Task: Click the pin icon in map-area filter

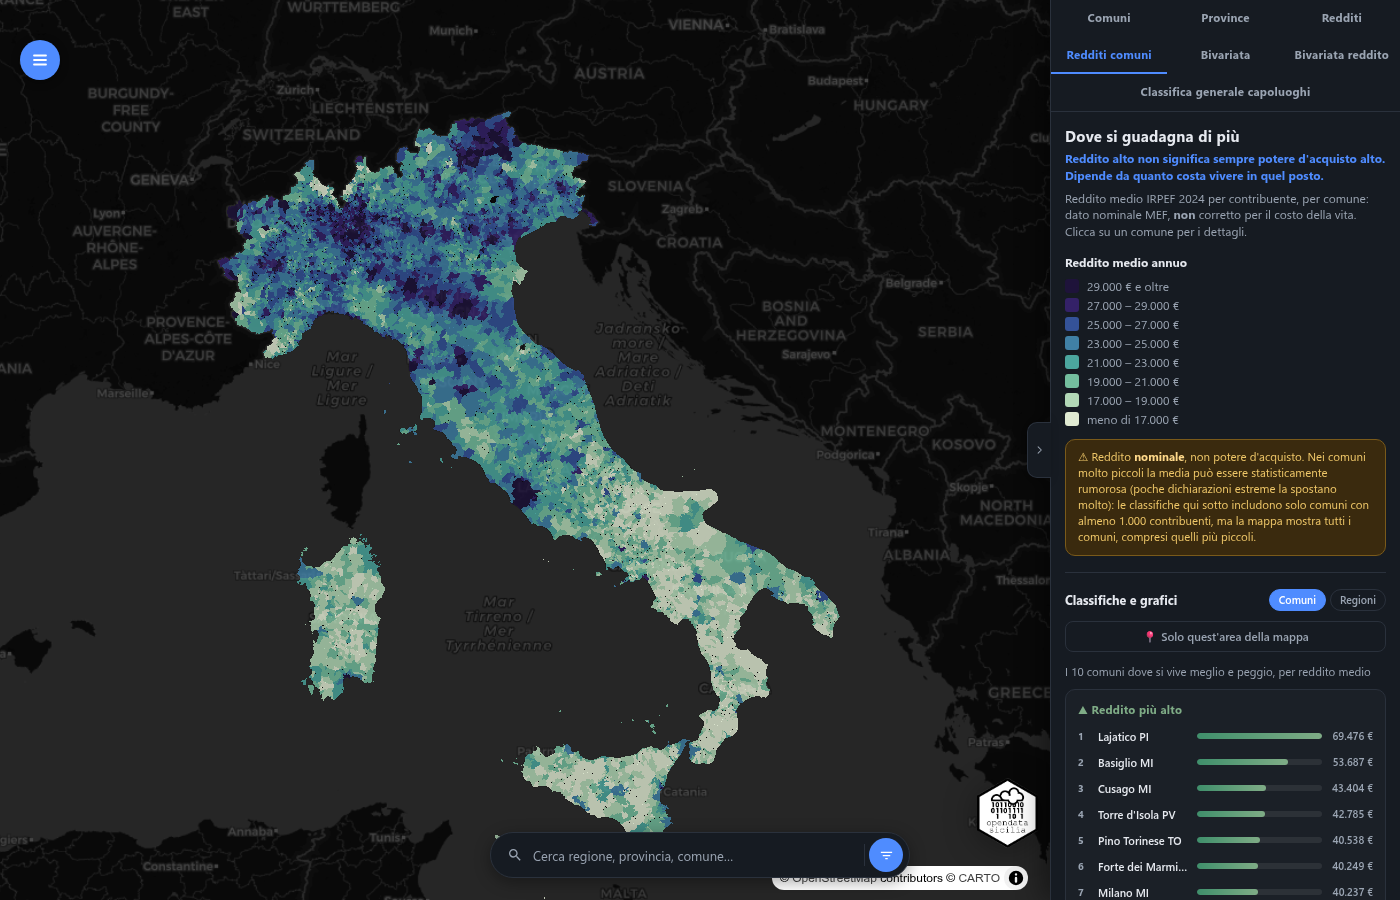Action: click(x=1149, y=637)
